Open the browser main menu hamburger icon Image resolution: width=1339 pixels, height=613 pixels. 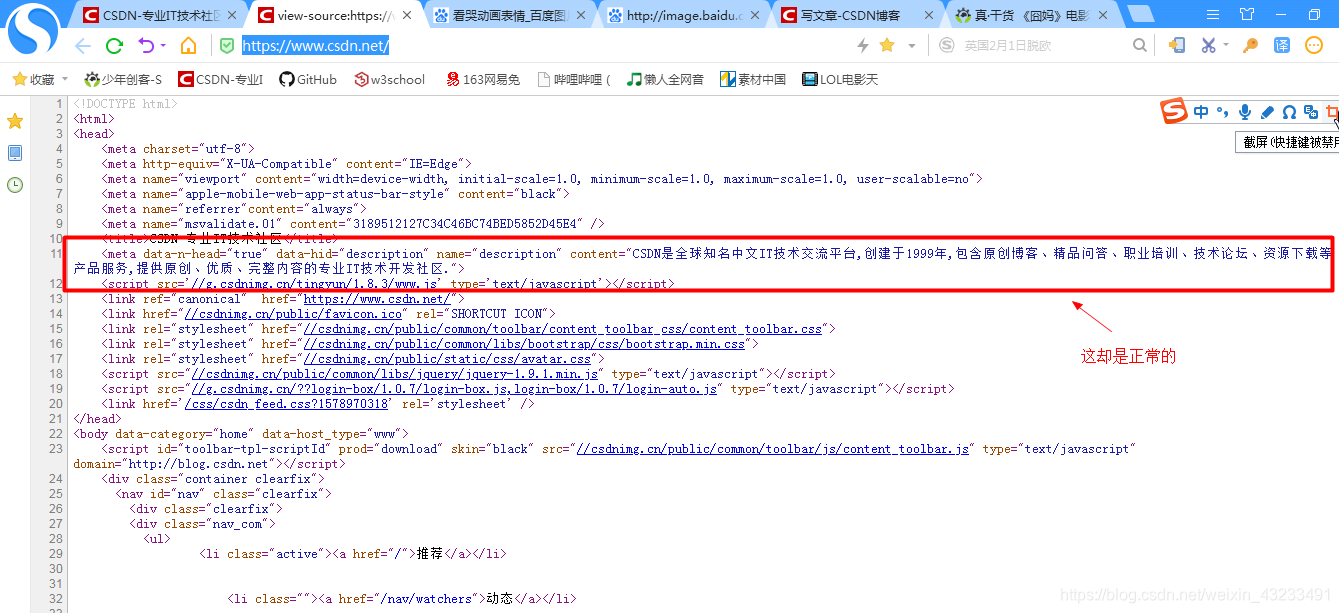[x=1211, y=14]
